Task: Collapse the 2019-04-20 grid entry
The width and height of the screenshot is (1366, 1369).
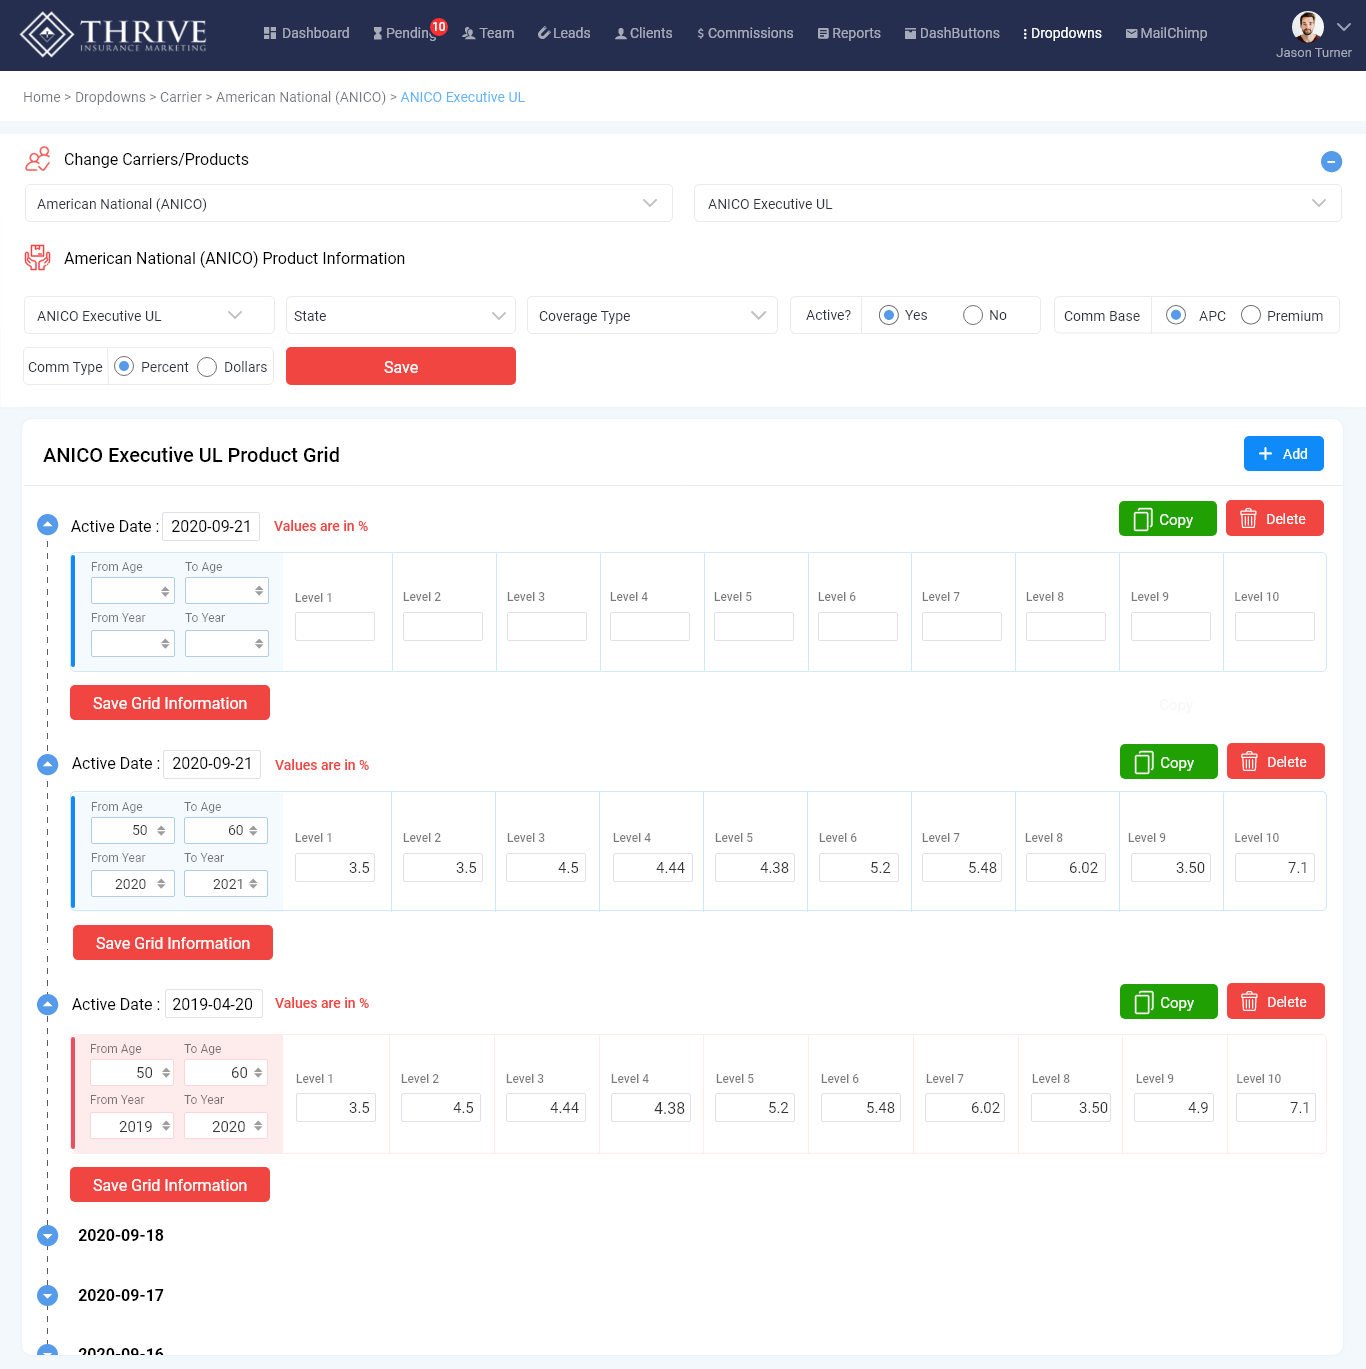Action: 47,1005
